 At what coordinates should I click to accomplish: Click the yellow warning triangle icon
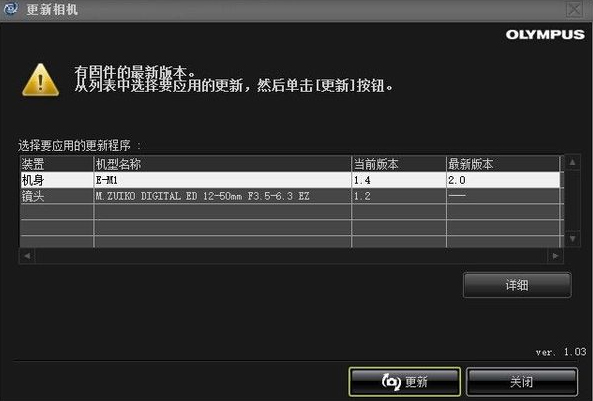pos(40,80)
